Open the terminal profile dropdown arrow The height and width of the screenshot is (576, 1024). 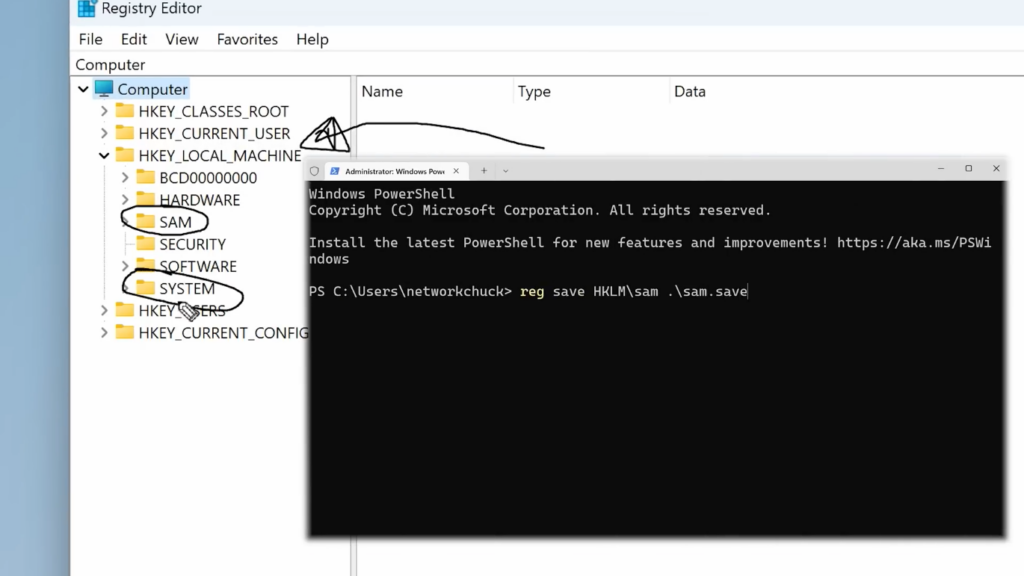(x=505, y=171)
